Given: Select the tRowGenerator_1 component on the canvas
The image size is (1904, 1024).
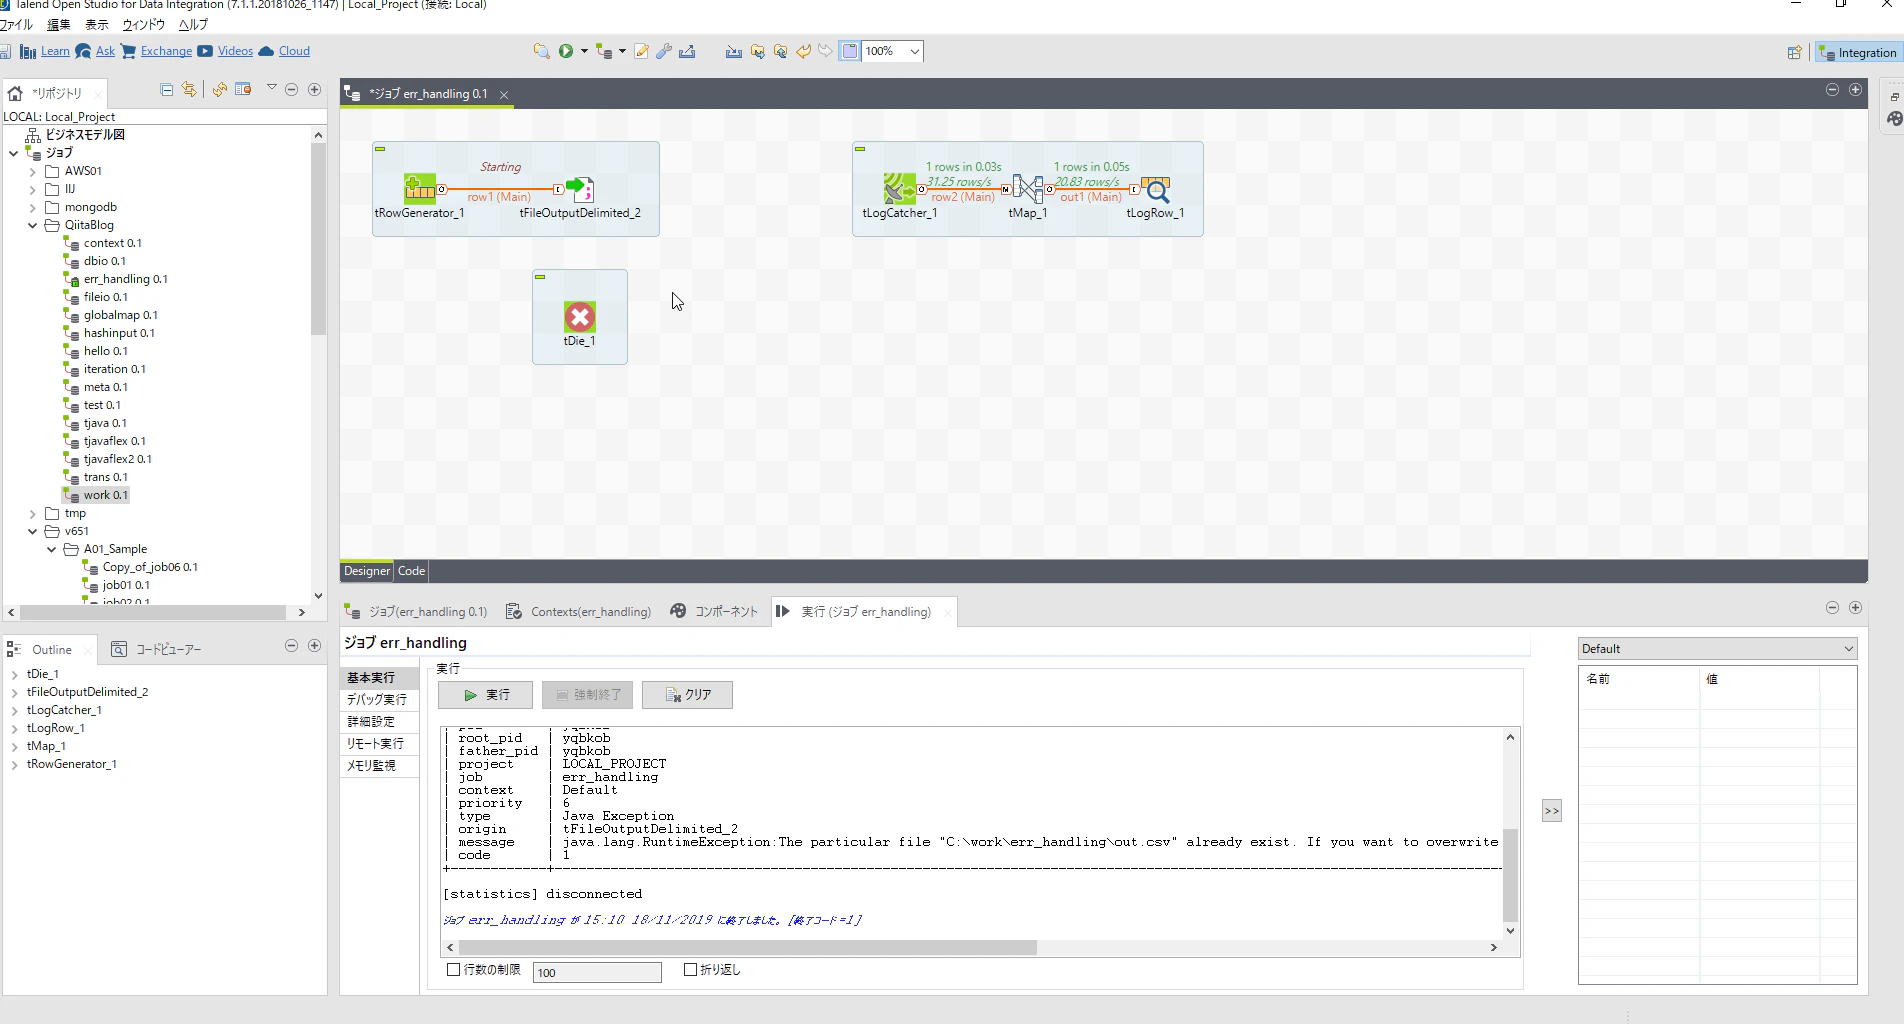Looking at the screenshot, I should (x=420, y=189).
